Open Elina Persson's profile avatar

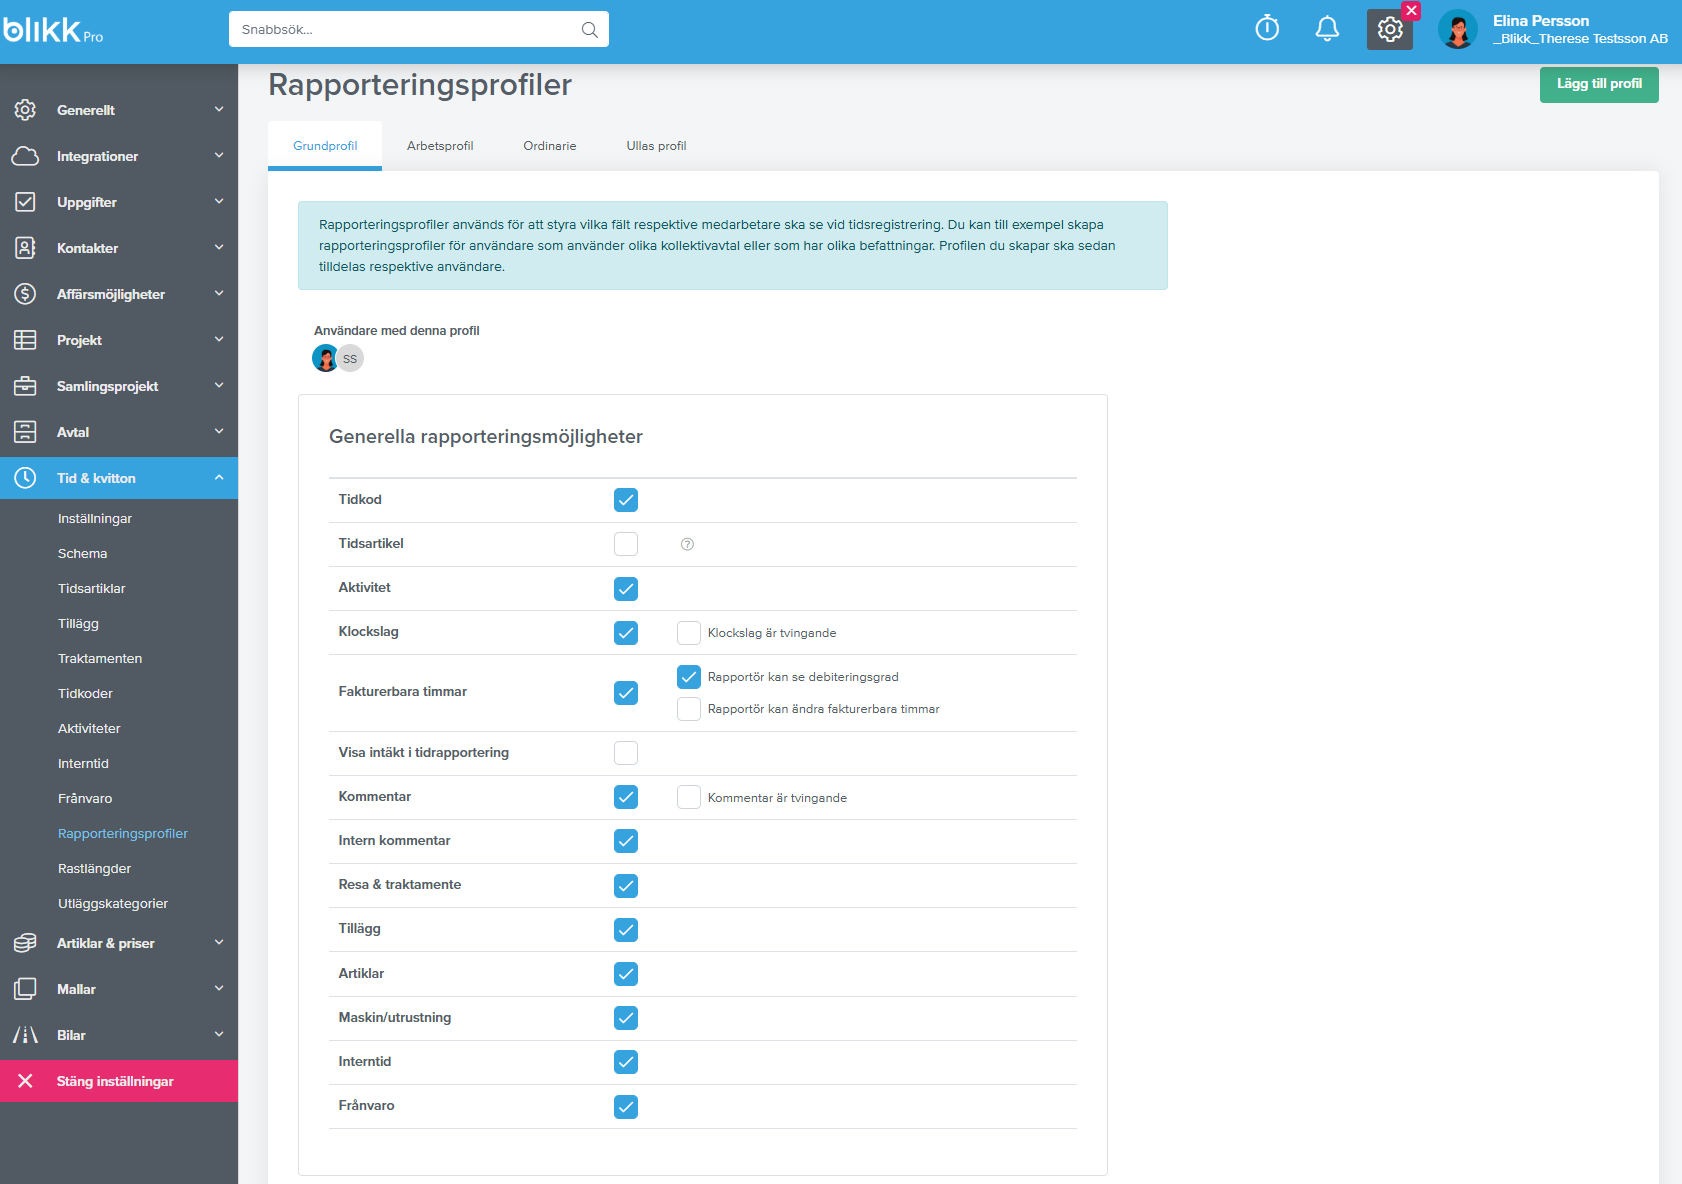1458,30
